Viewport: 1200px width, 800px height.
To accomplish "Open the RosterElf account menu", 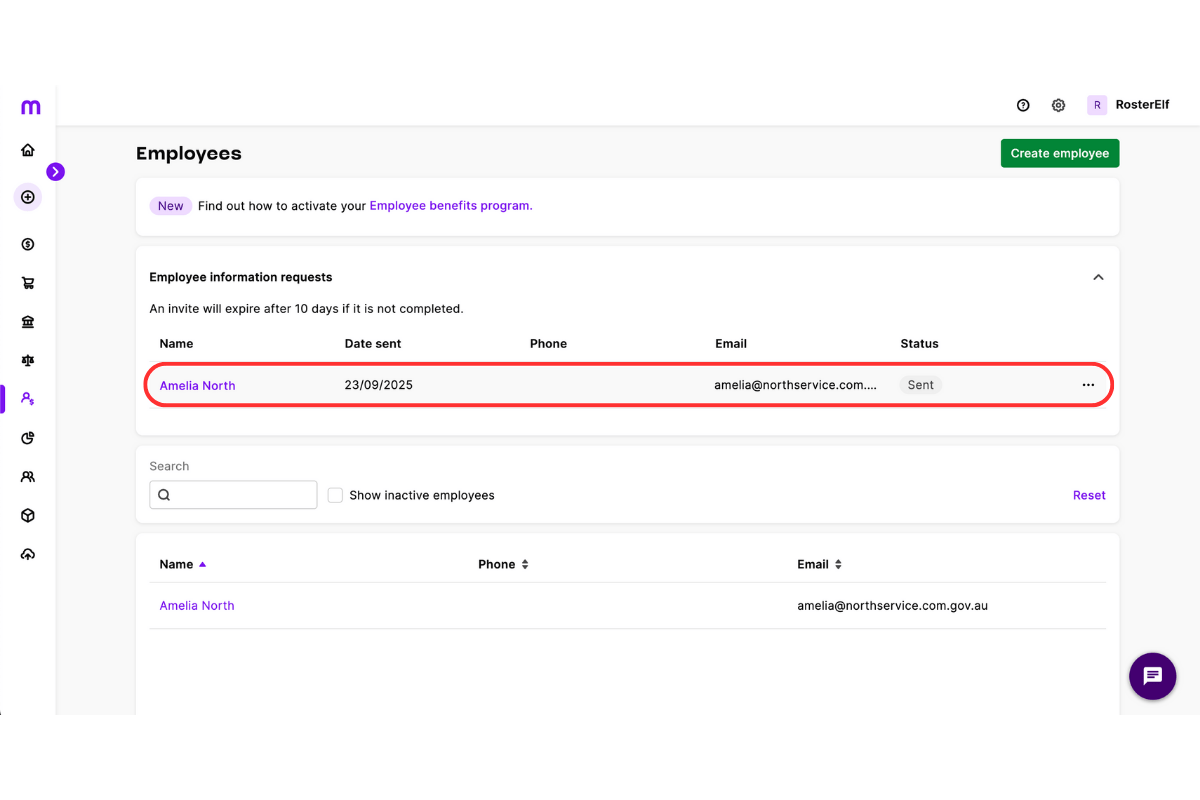I will [1128, 104].
